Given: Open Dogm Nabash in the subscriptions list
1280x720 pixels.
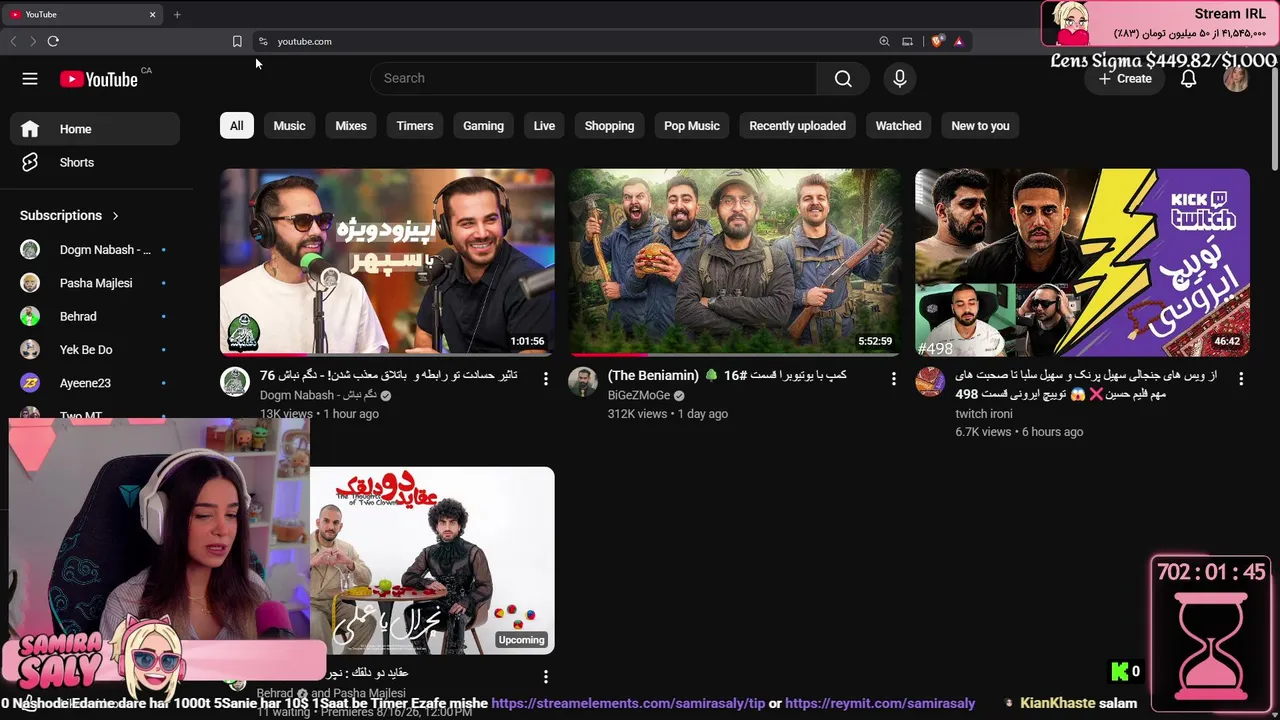Looking at the screenshot, I should pos(95,250).
